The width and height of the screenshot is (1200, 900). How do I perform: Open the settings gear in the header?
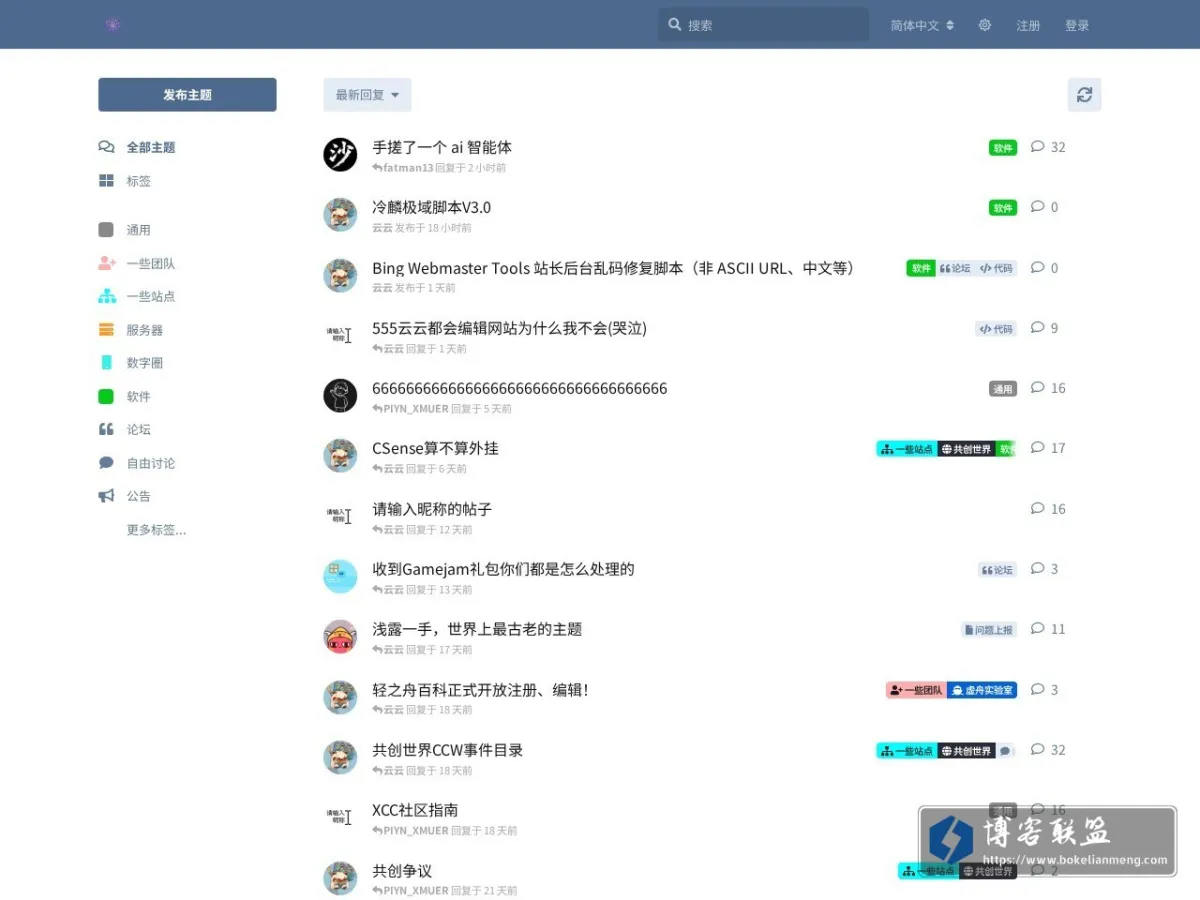pos(985,25)
